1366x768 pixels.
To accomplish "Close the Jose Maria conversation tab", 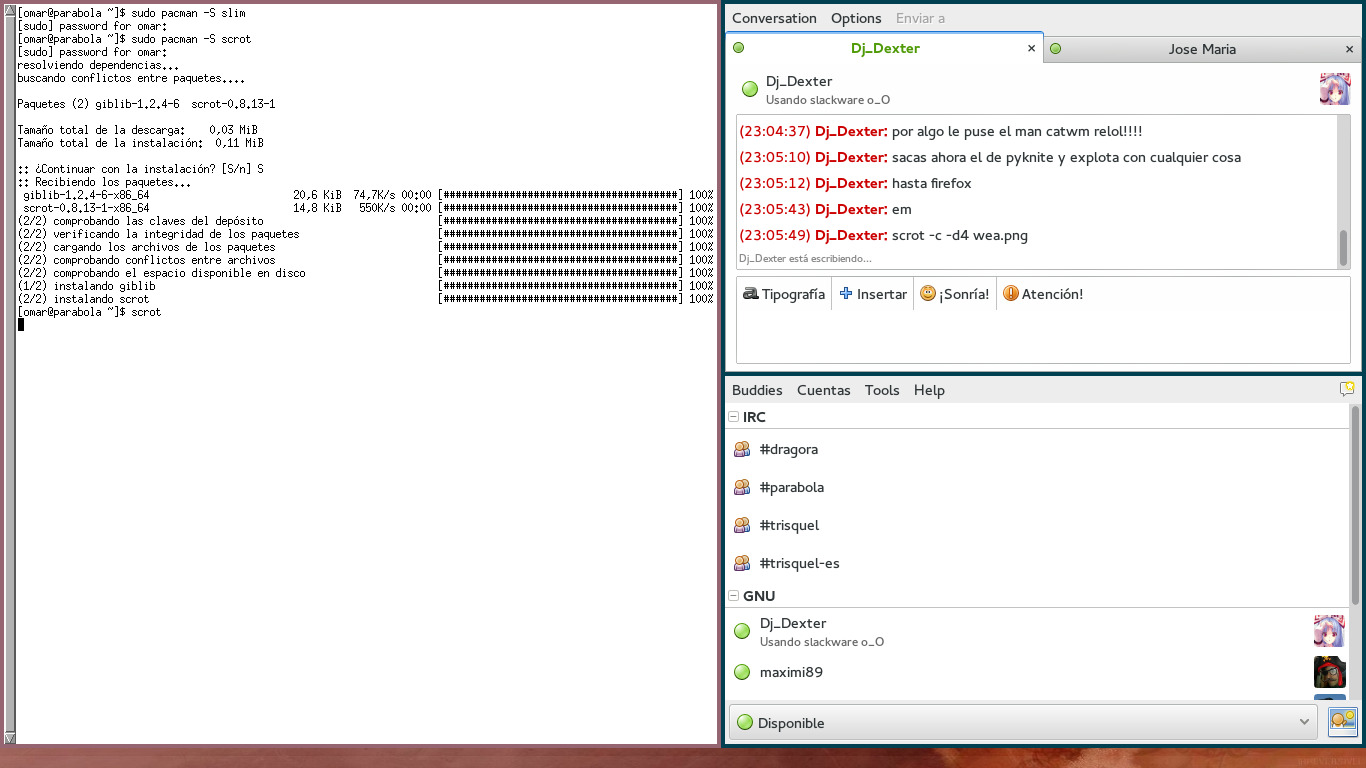I will pos(1349,49).
